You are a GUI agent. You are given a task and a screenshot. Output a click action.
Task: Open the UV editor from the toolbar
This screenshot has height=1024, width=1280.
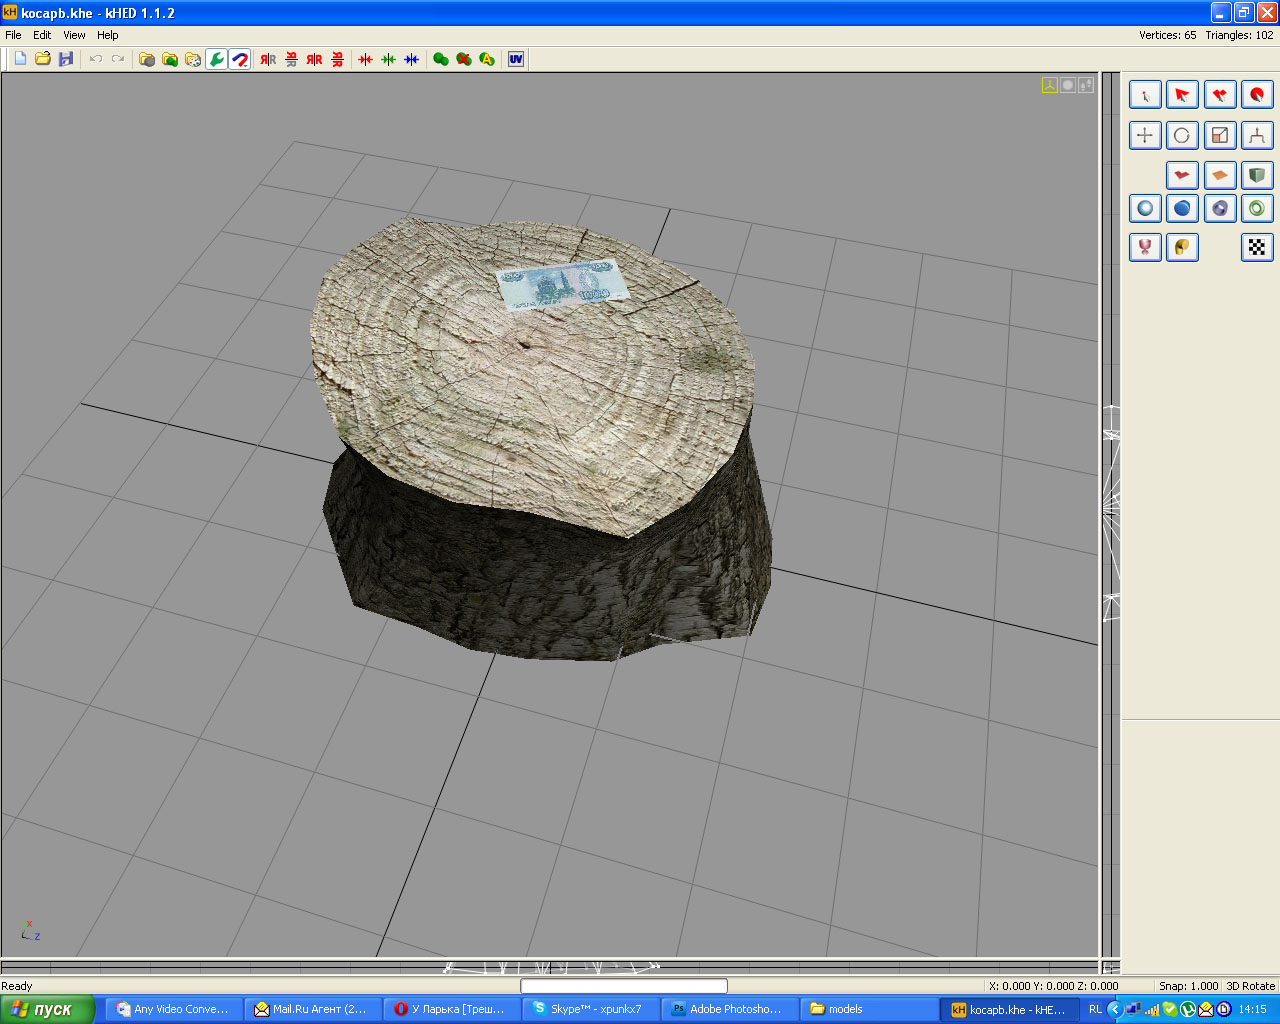(516, 59)
